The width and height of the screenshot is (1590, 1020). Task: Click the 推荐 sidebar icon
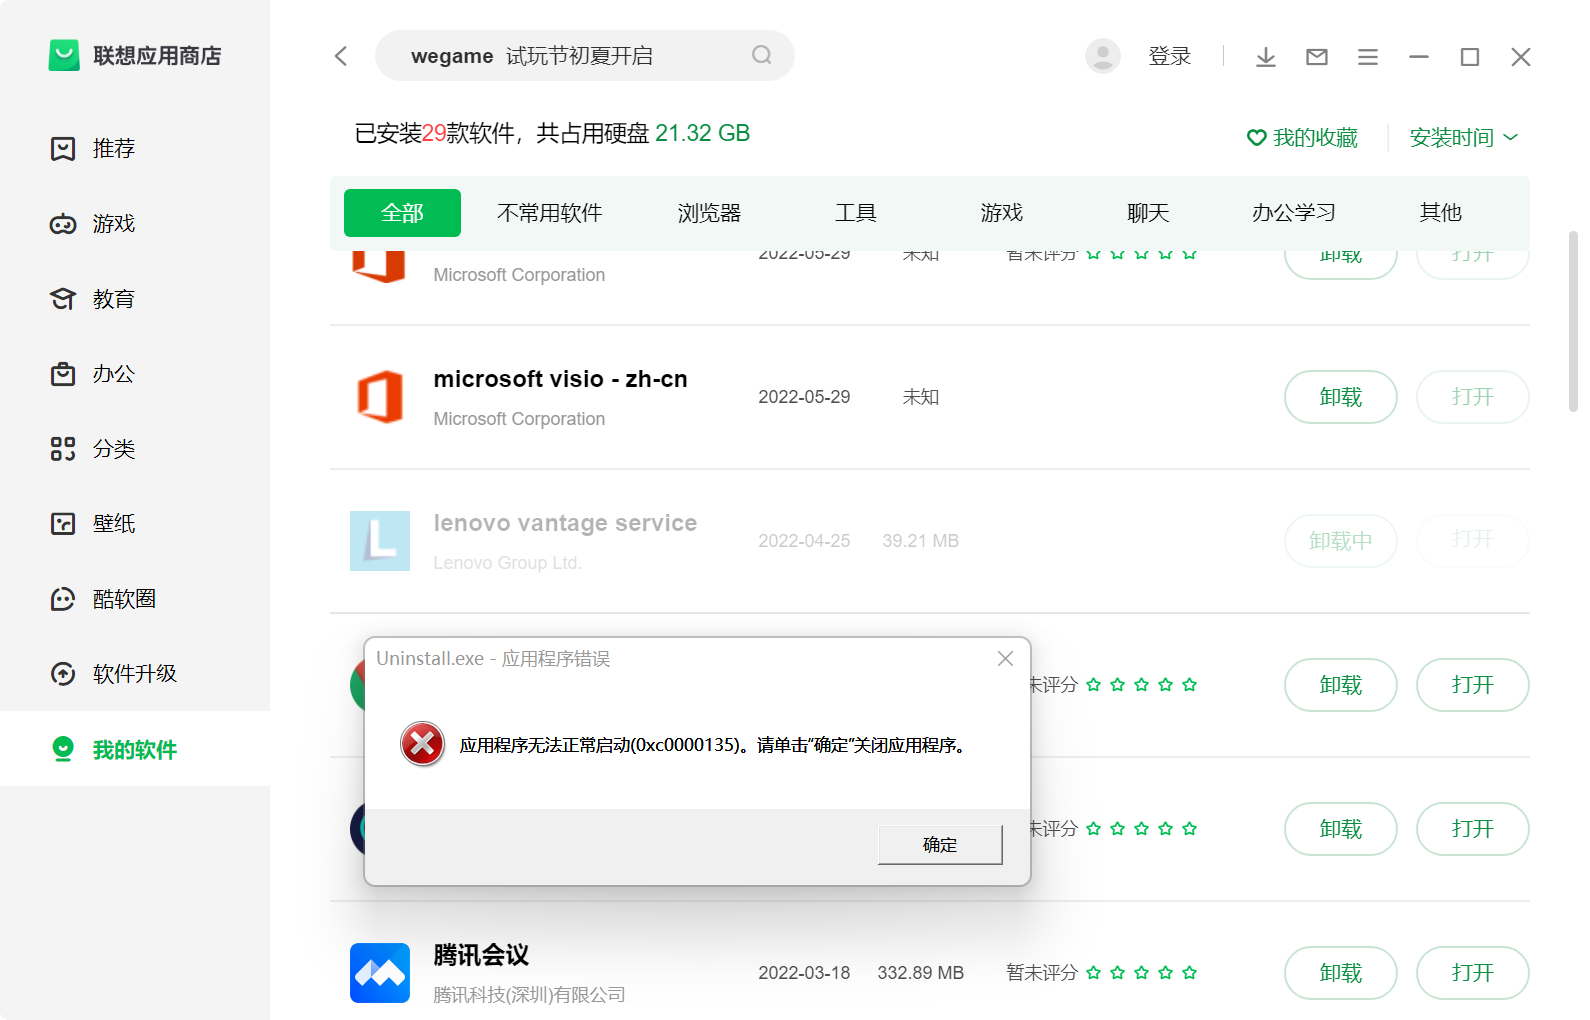click(63, 149)
